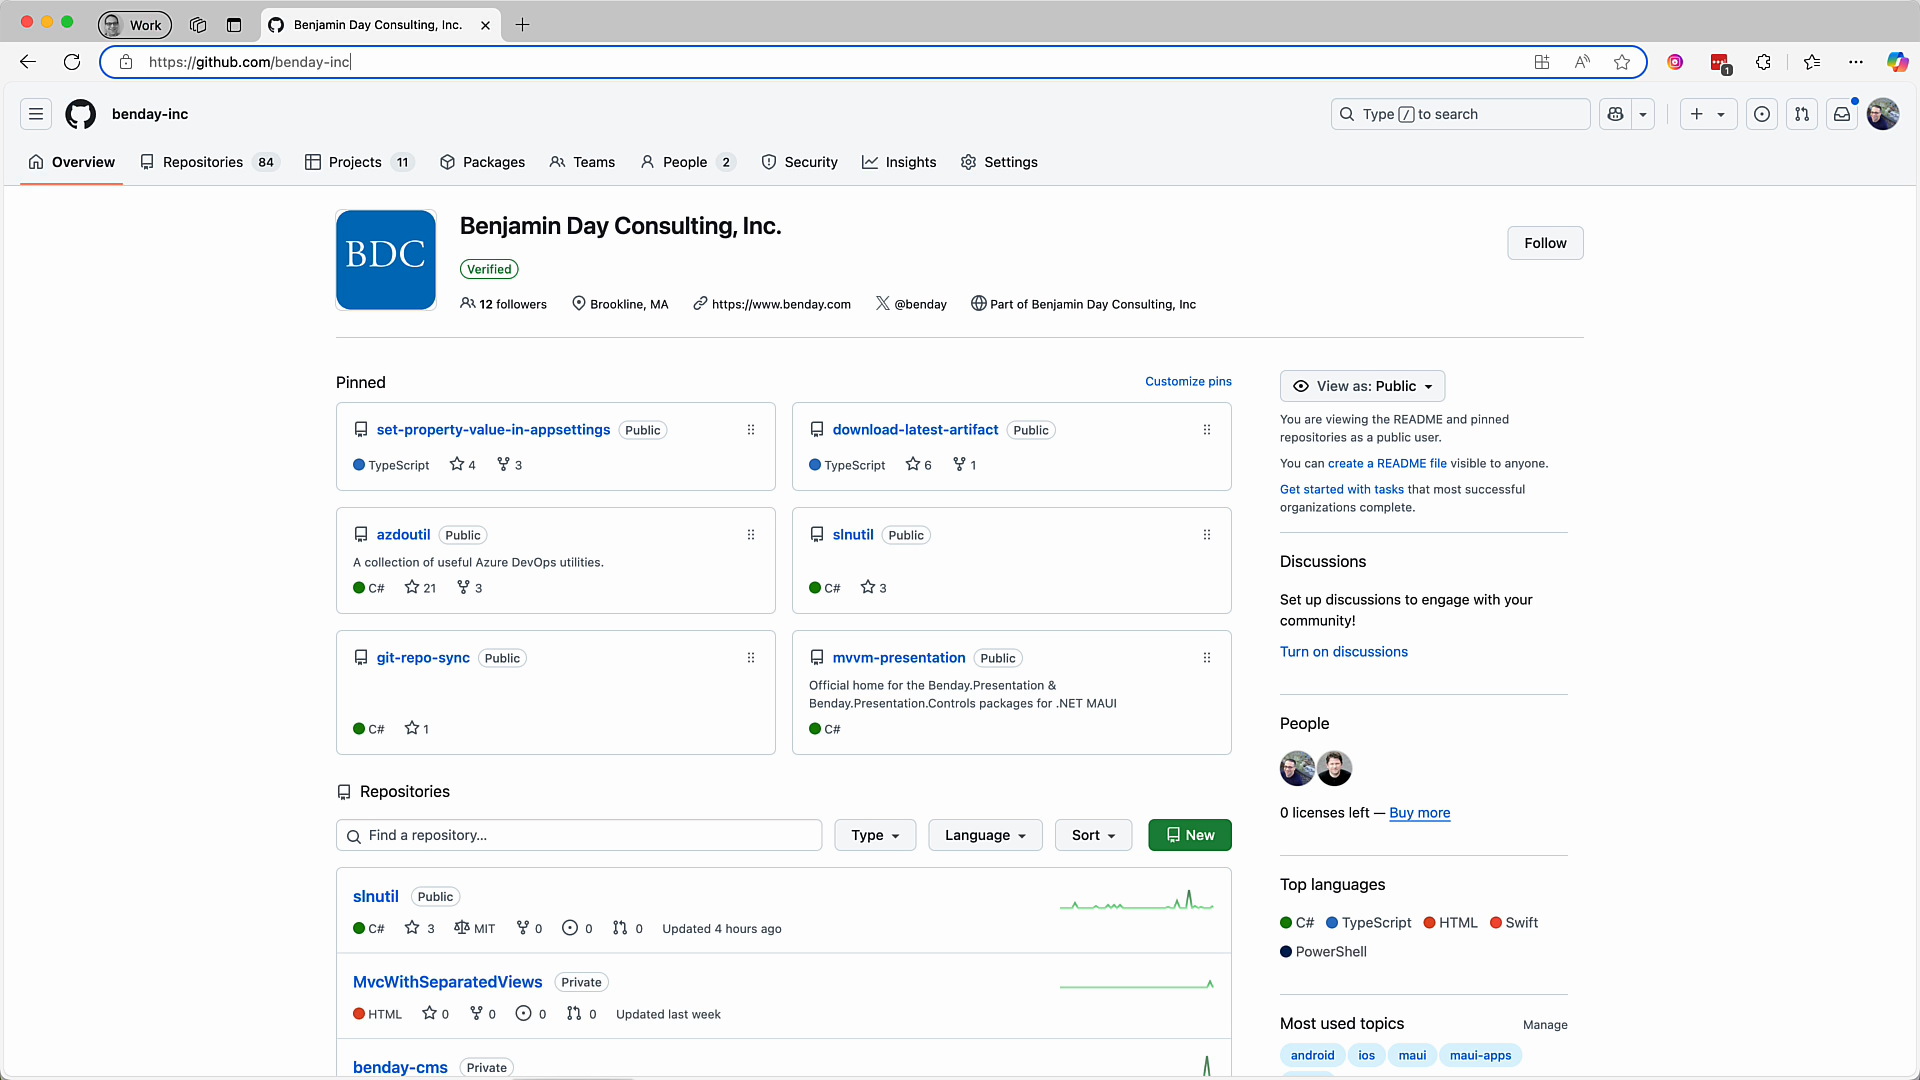Click the browser back arrow

pyautogui.click(x=28, y=62)
